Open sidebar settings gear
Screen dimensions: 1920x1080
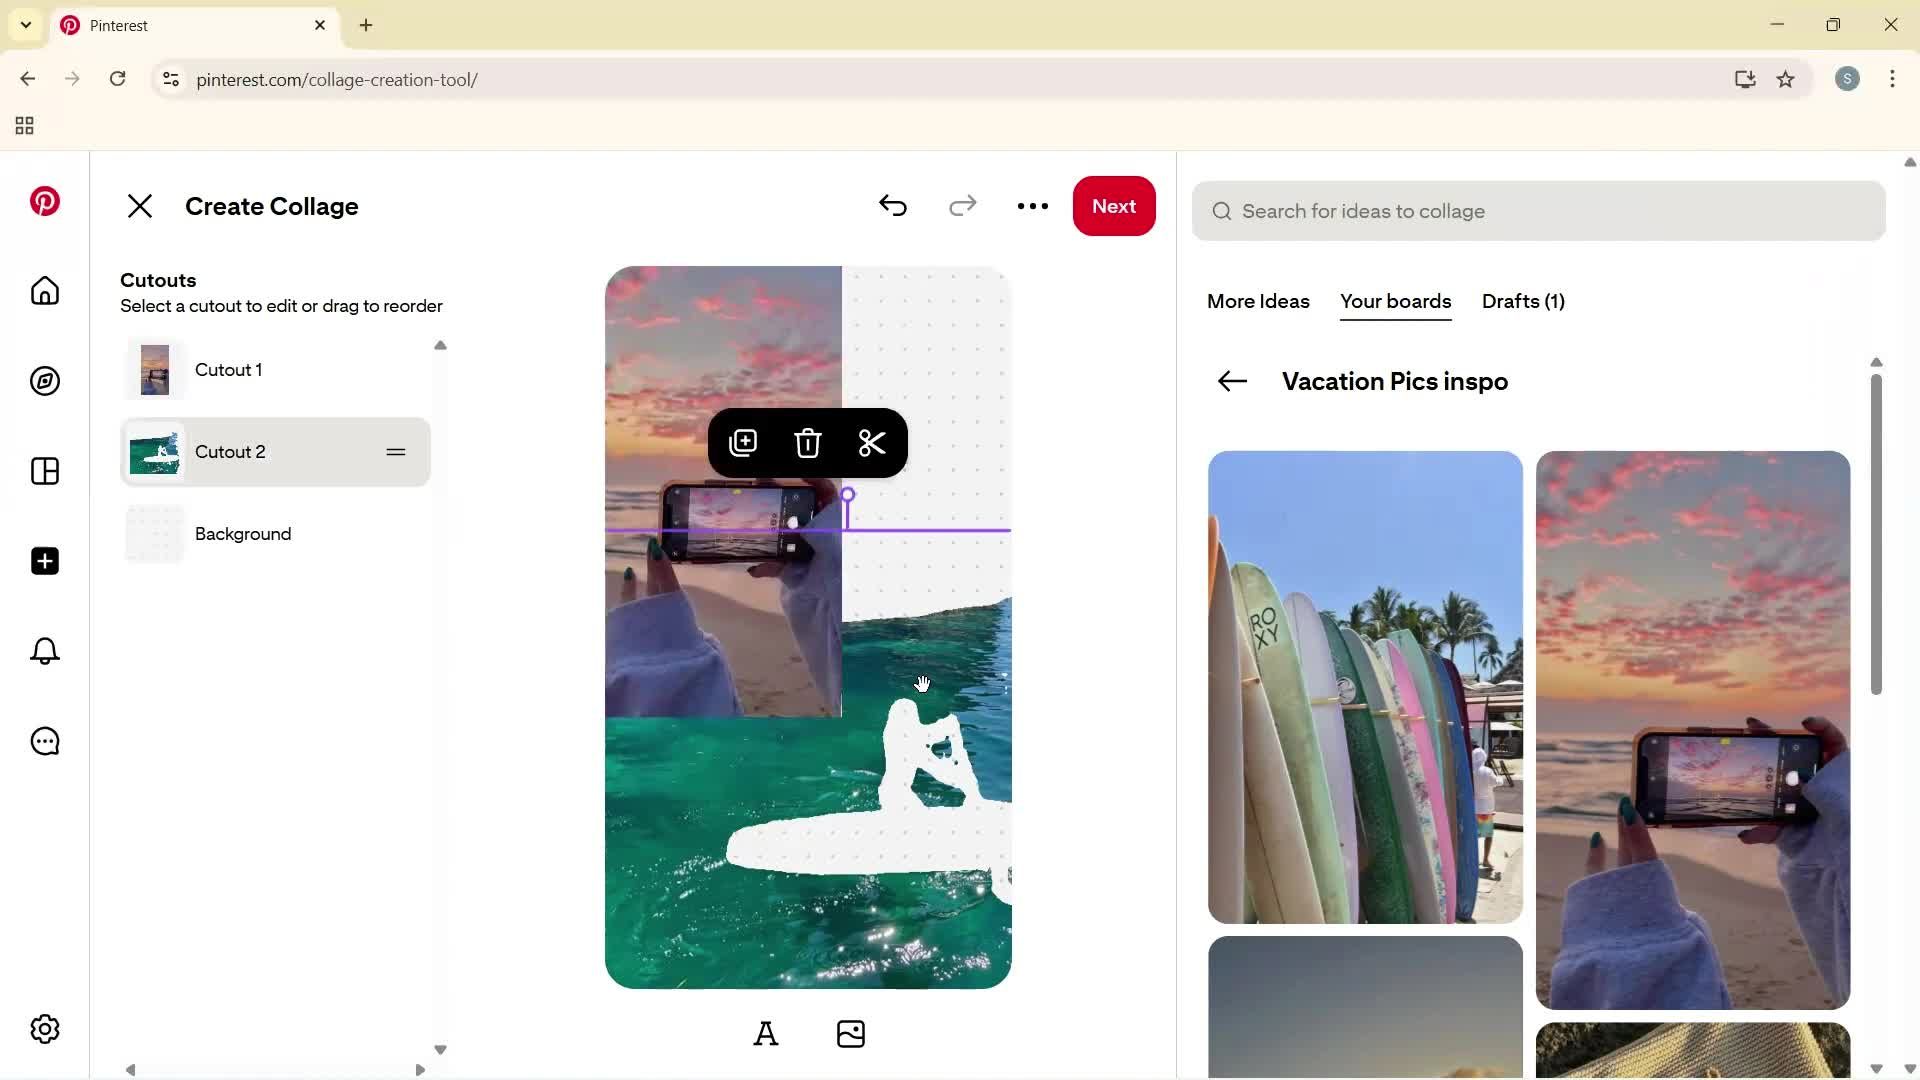tap(44, 1029)
